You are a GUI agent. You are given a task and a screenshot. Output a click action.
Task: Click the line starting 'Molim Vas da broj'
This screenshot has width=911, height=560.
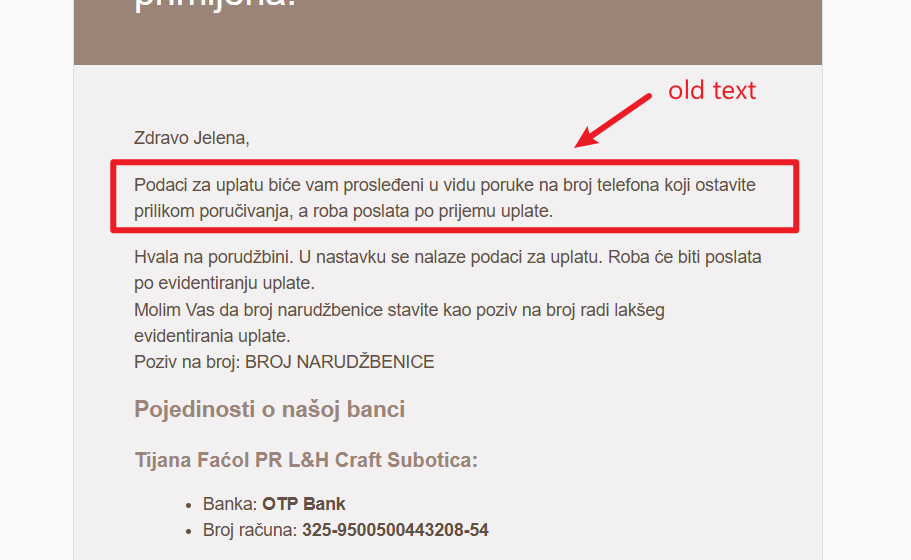point(399,310)
